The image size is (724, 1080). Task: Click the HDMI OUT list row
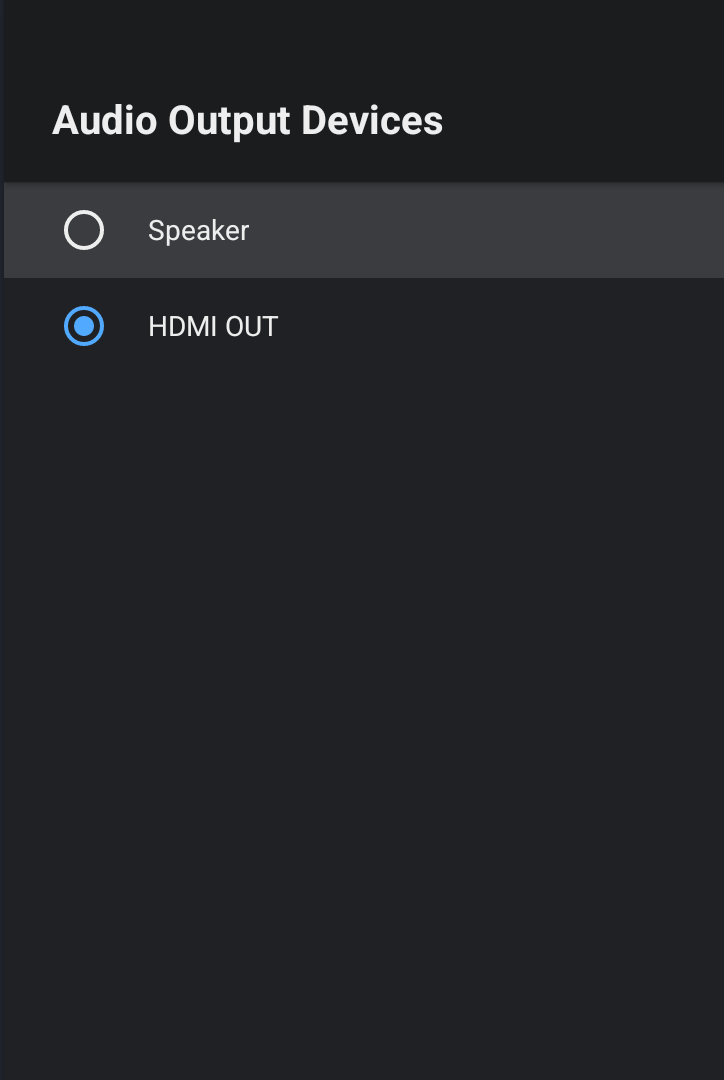(x=362, y=327)
